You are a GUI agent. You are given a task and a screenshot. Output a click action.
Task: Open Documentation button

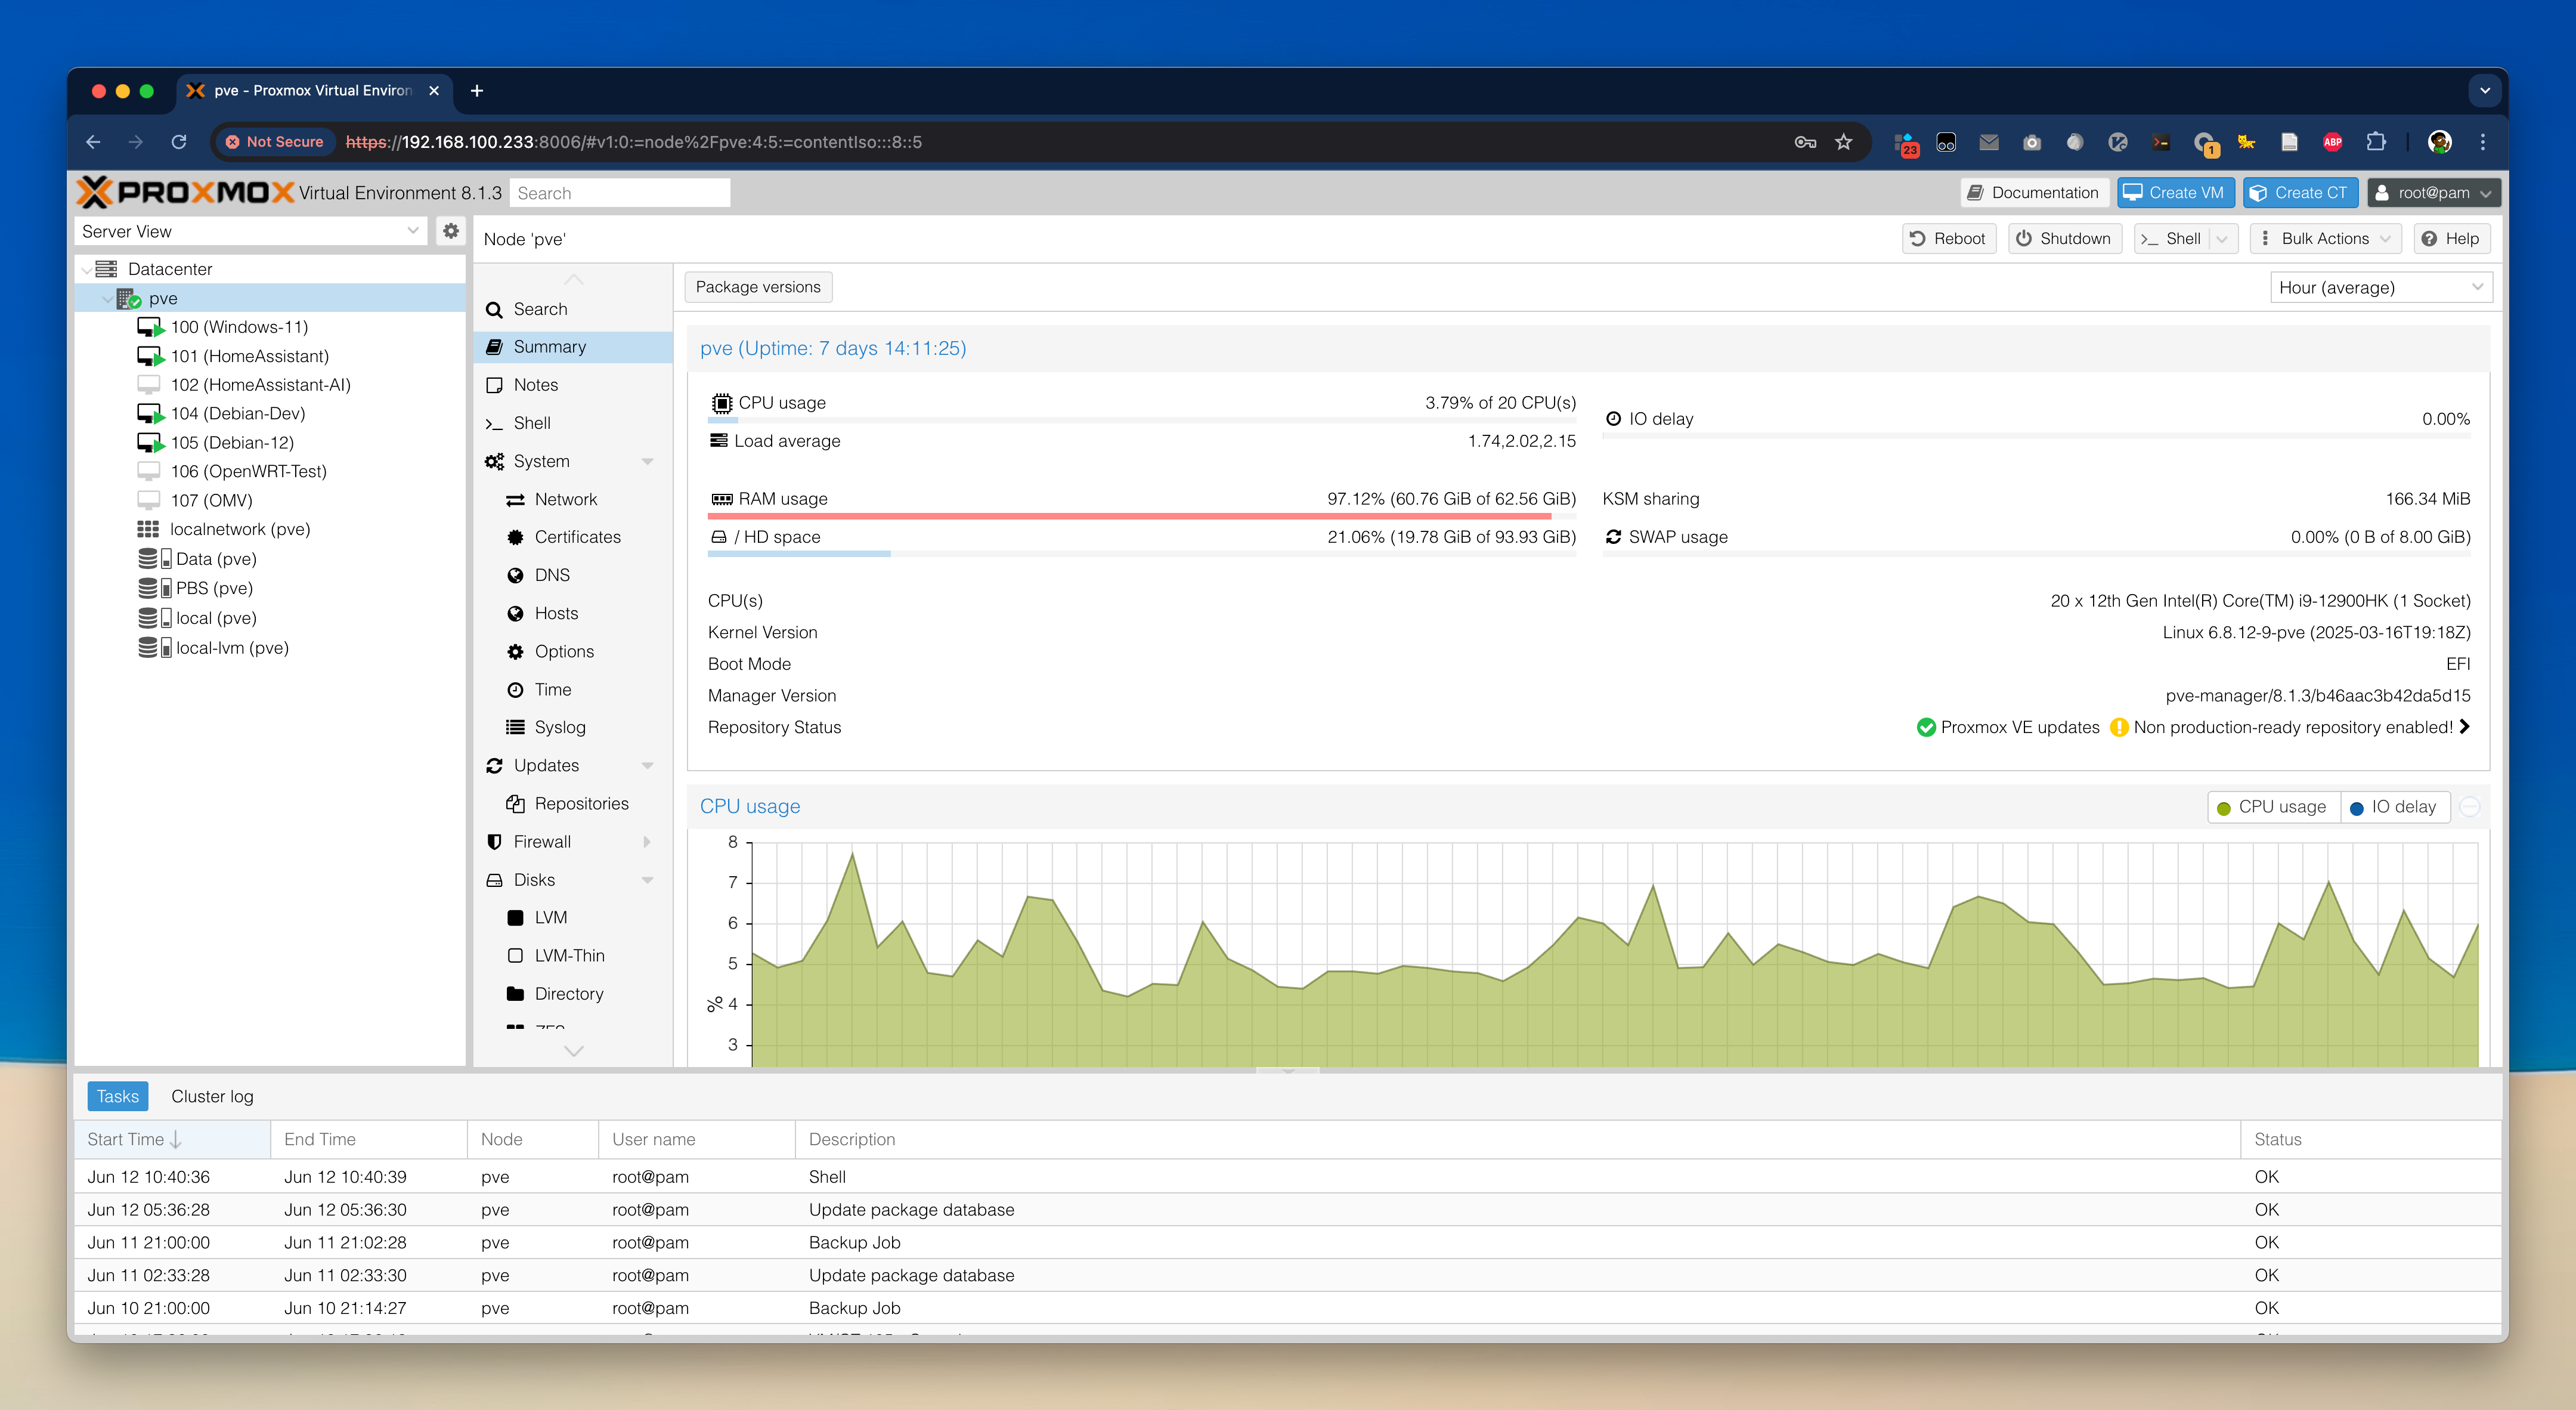[2035, 193]
